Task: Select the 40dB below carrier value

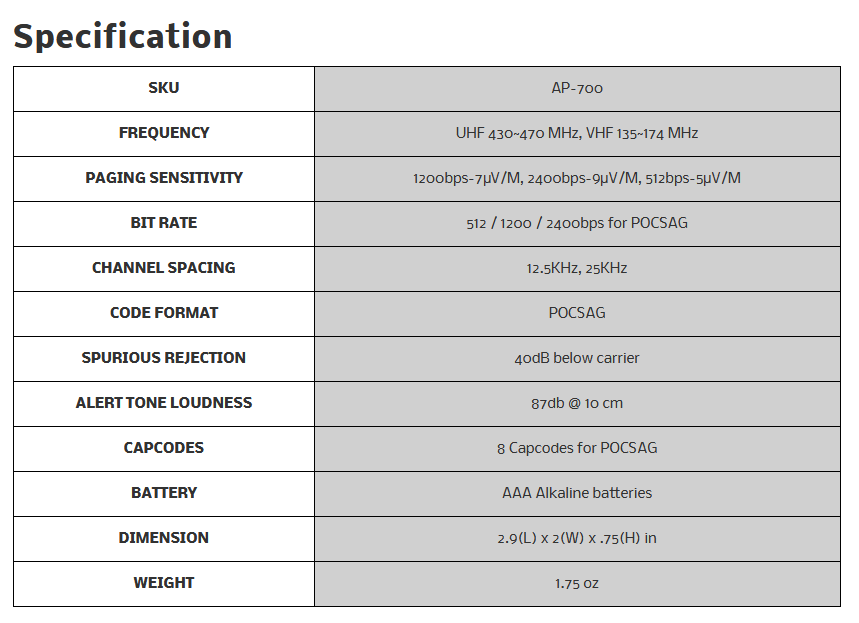Action: [x=577, y=358]
